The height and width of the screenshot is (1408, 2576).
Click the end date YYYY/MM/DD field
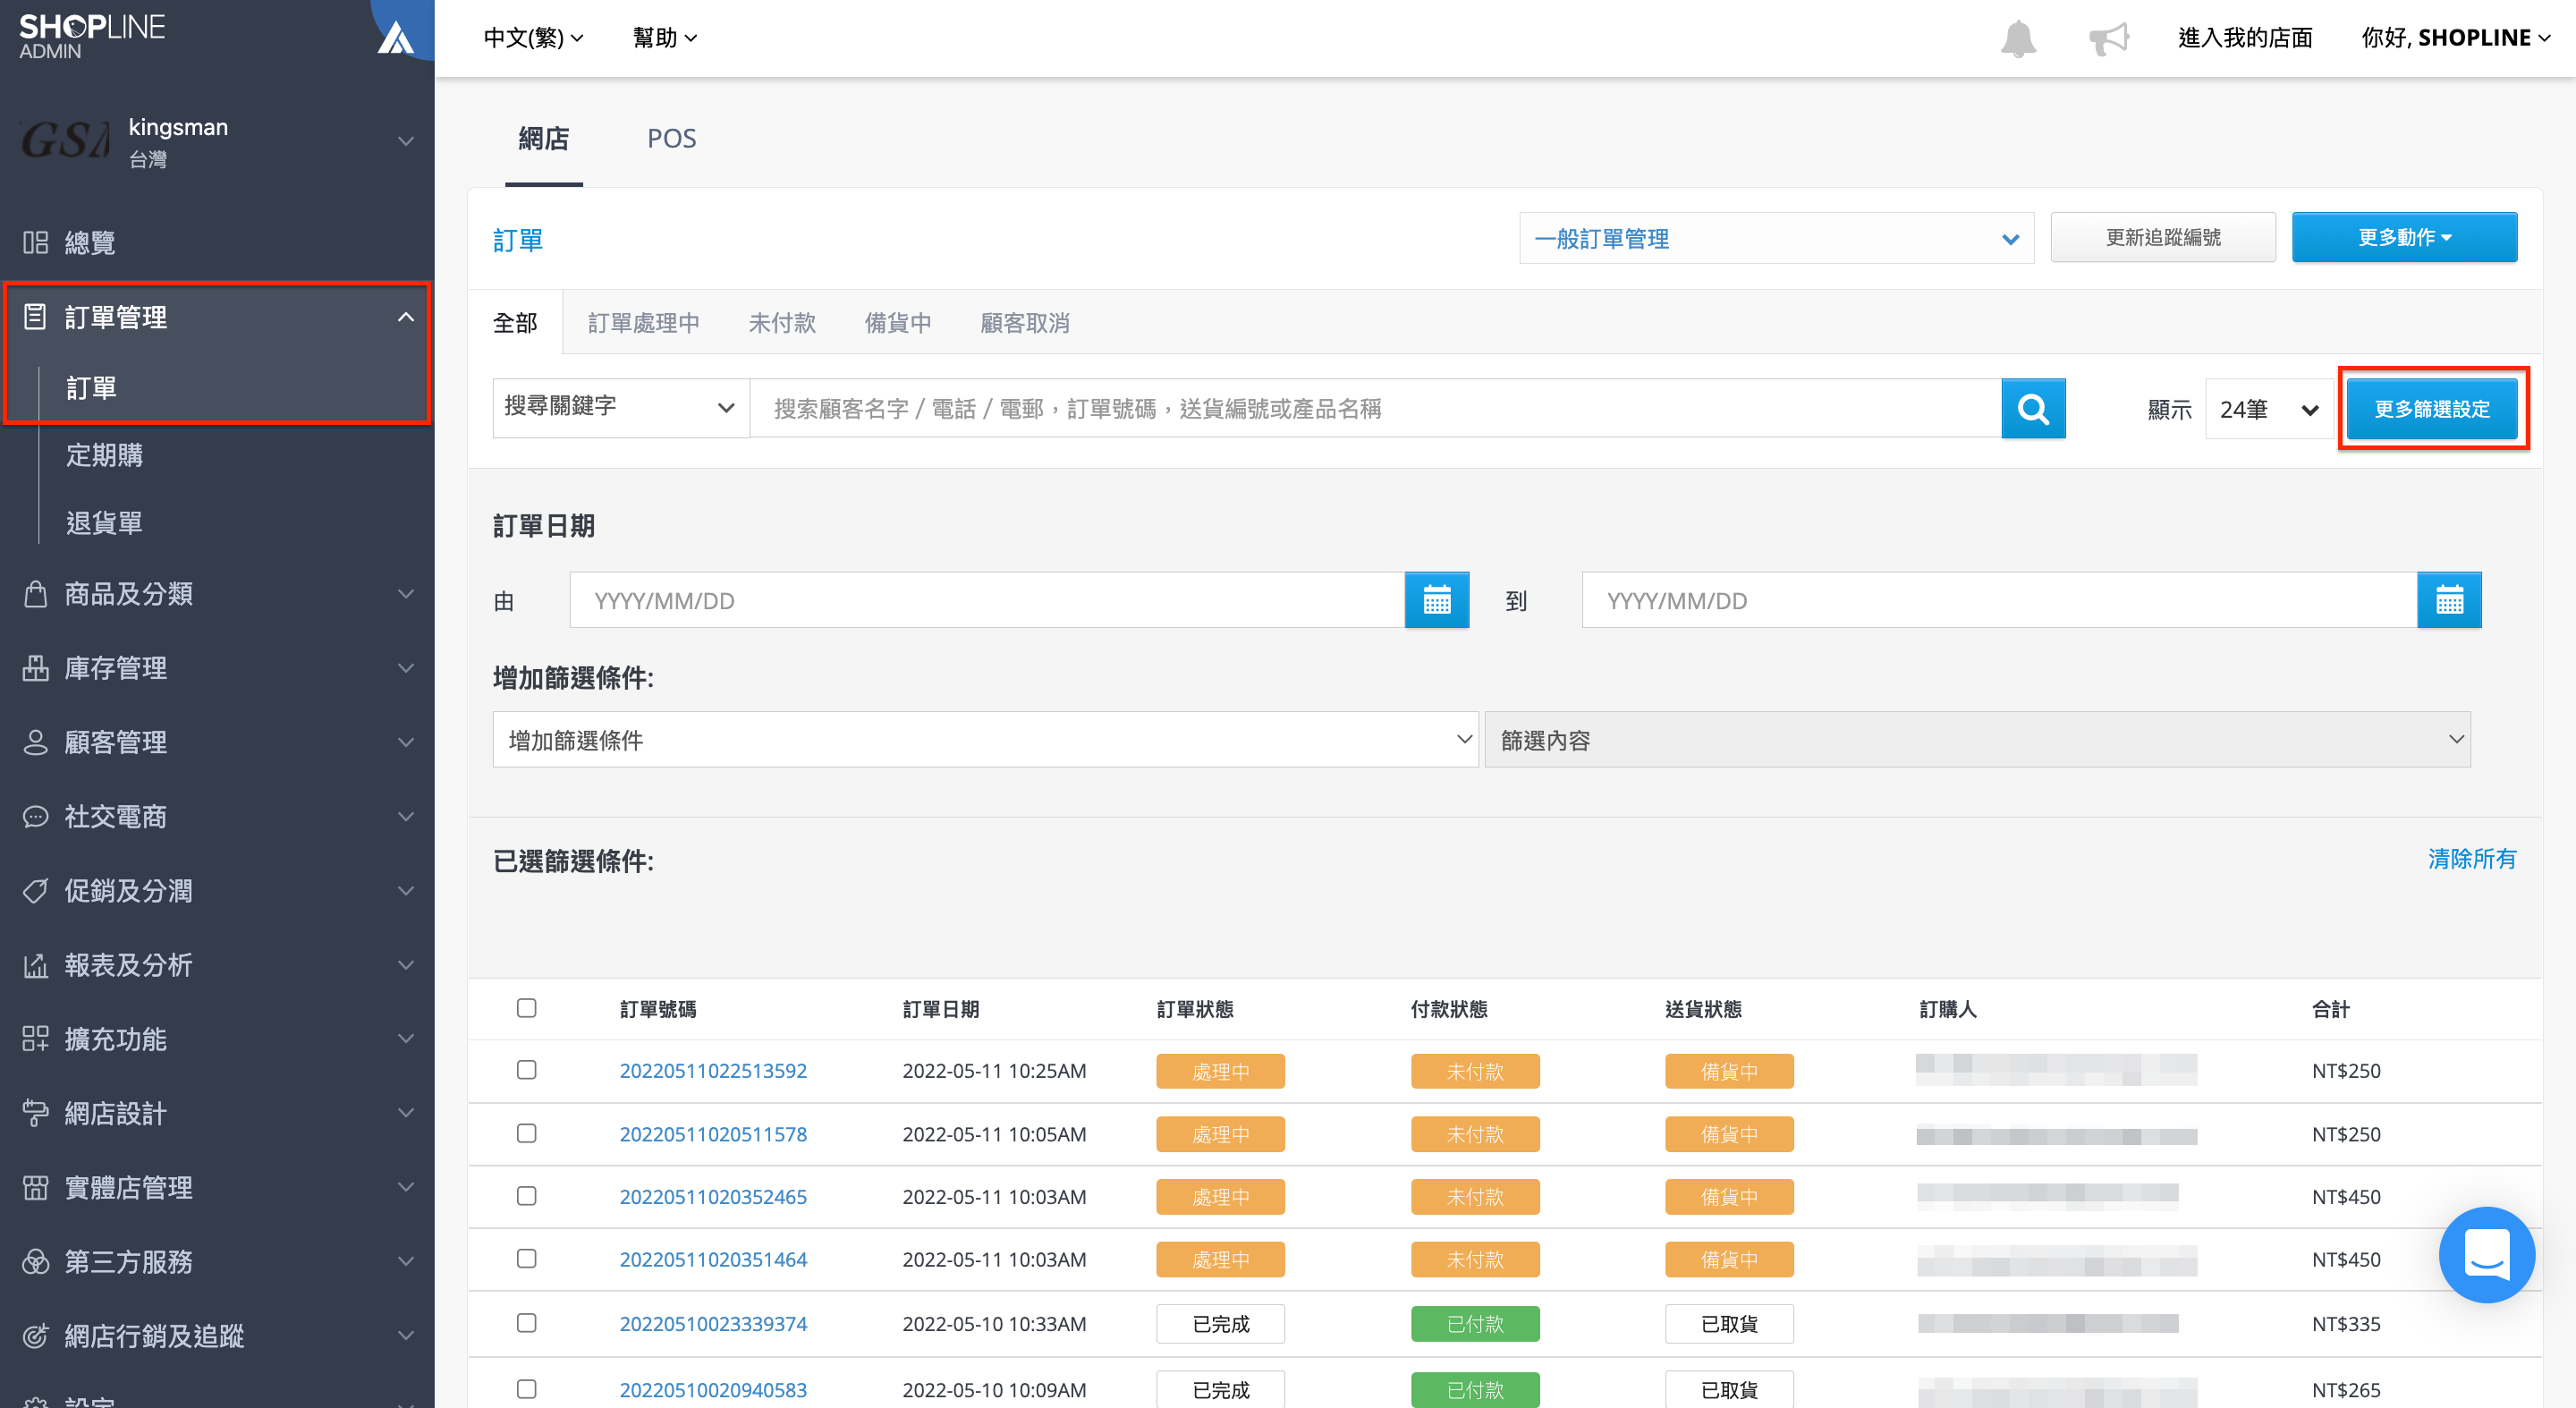tap(1999, 600)
